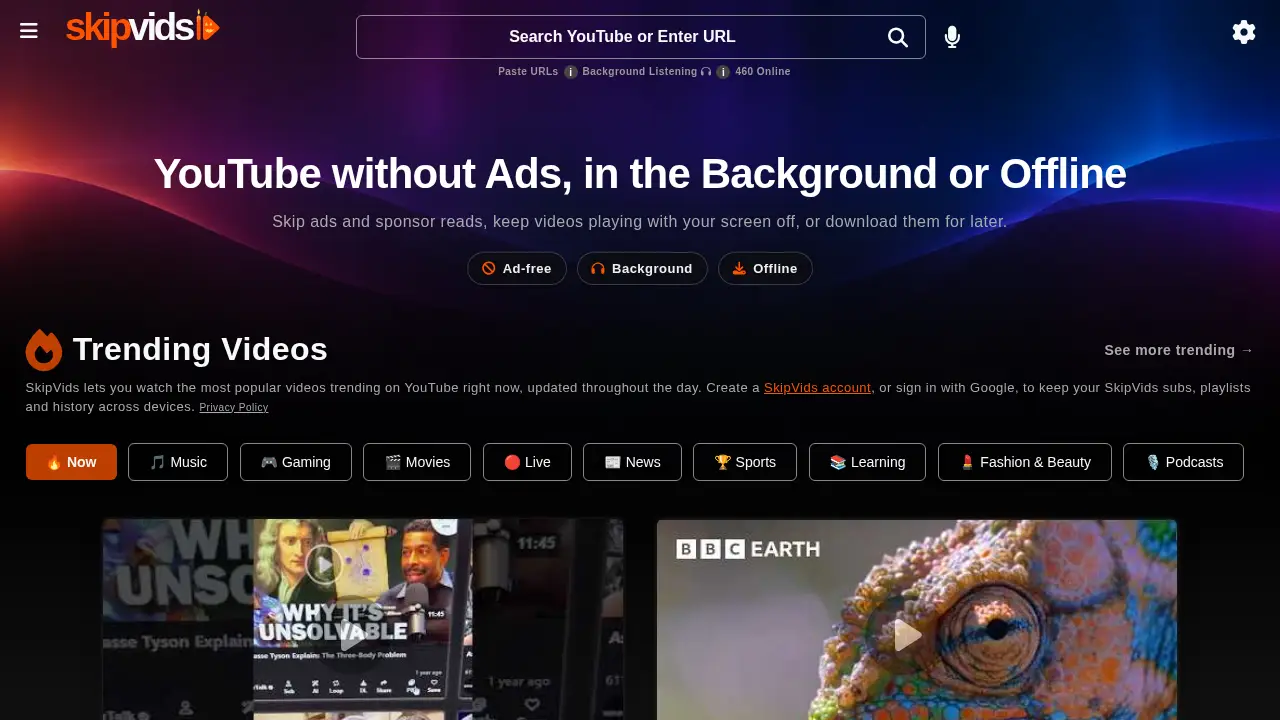Play the BBC Earth chameleon video

[x=908, y=635]
